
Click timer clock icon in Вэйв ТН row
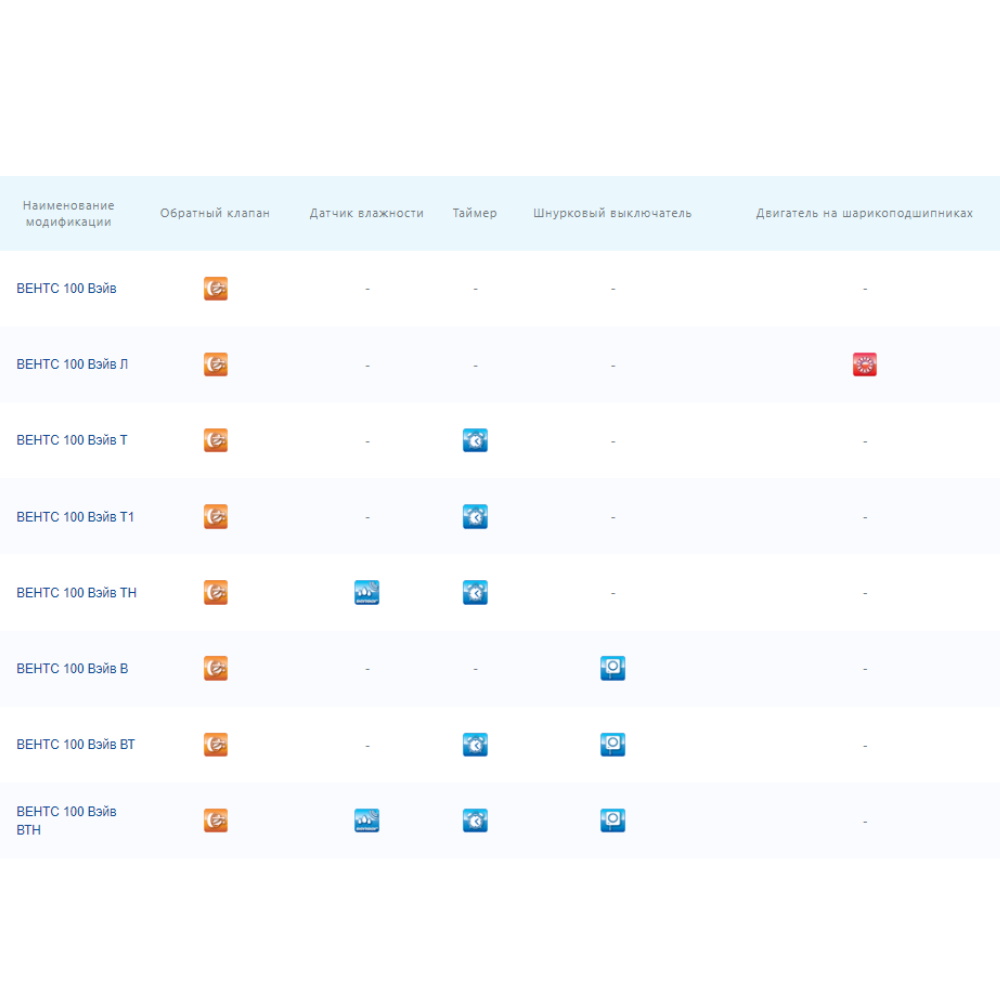coord(475,592)
